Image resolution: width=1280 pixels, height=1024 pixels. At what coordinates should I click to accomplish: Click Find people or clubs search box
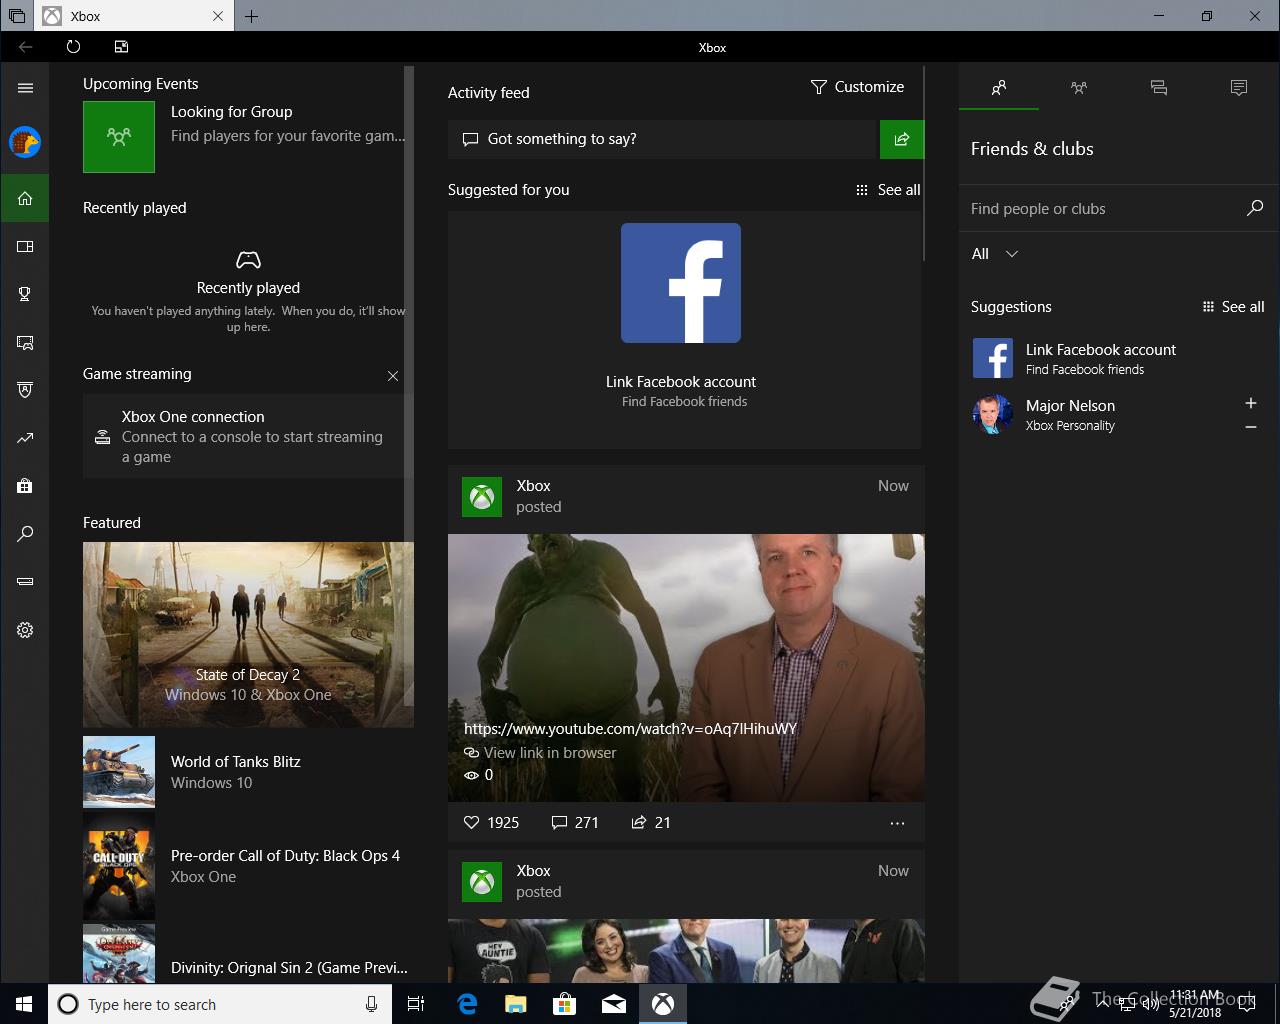click(1118, 209)
